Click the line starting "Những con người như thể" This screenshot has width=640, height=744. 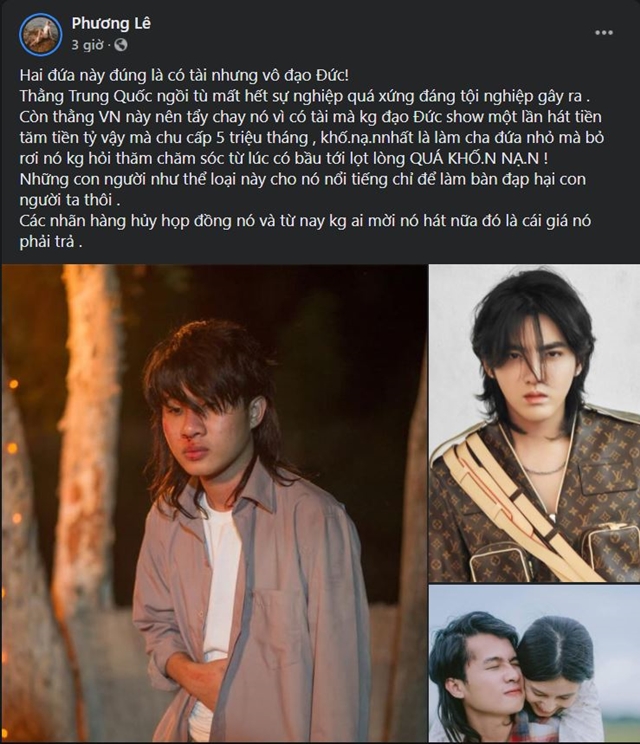coord(303,180)
